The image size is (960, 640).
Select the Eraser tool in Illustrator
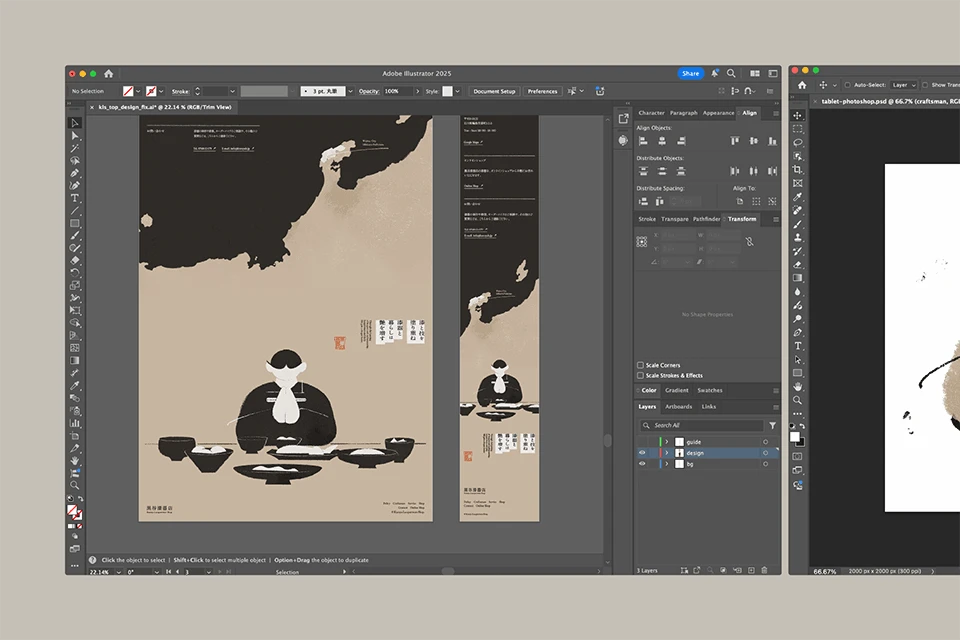coord(75,261)
